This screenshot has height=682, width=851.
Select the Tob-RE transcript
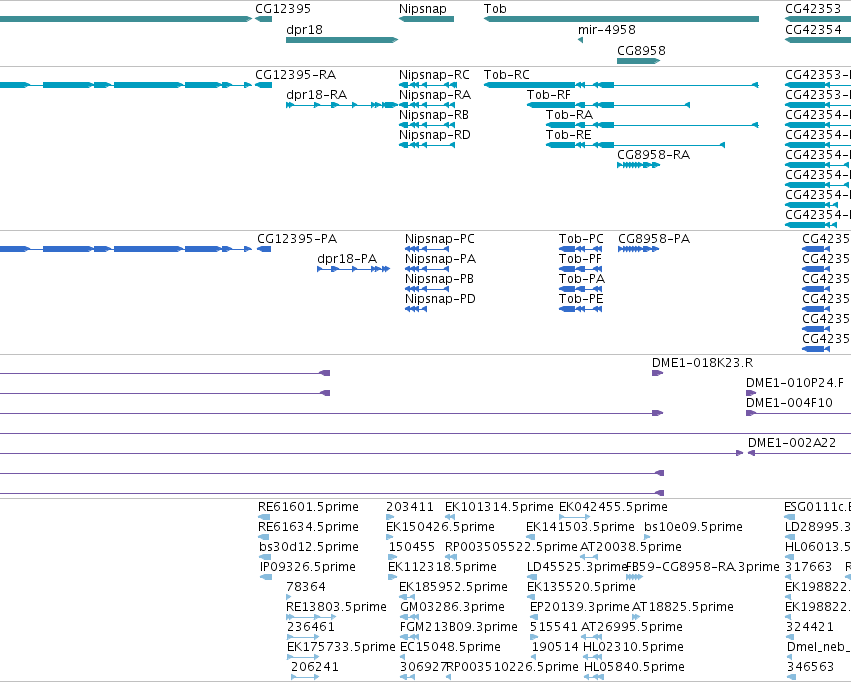(x=635, y=145)
